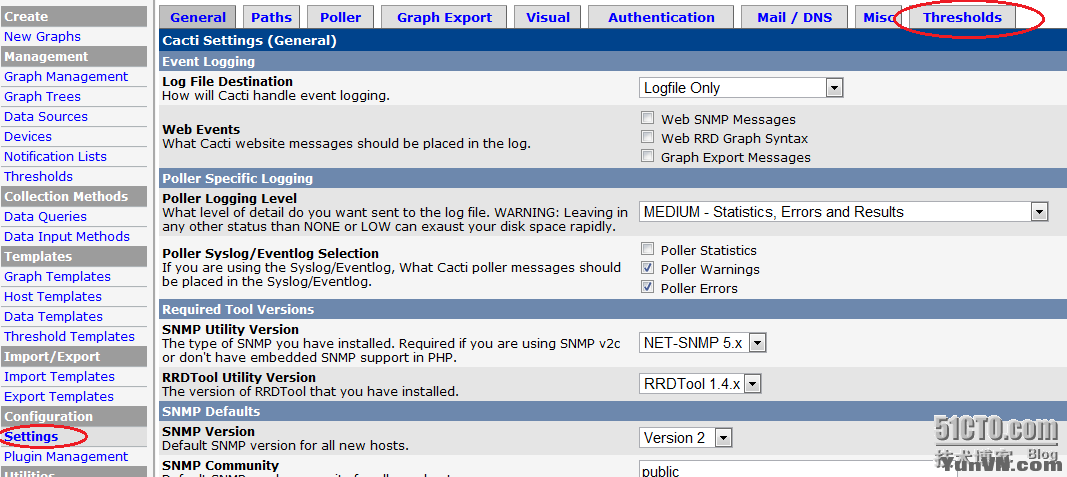Open Data Queries link

[46, 216]
